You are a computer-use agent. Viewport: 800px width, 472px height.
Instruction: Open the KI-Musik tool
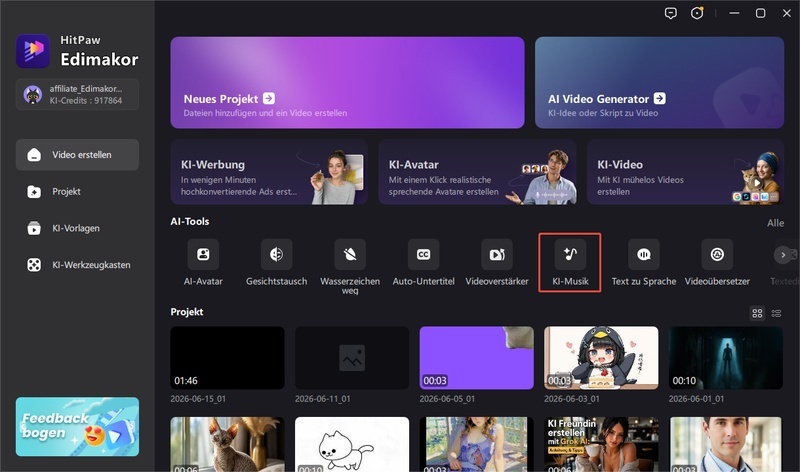[x=570, y=254]
